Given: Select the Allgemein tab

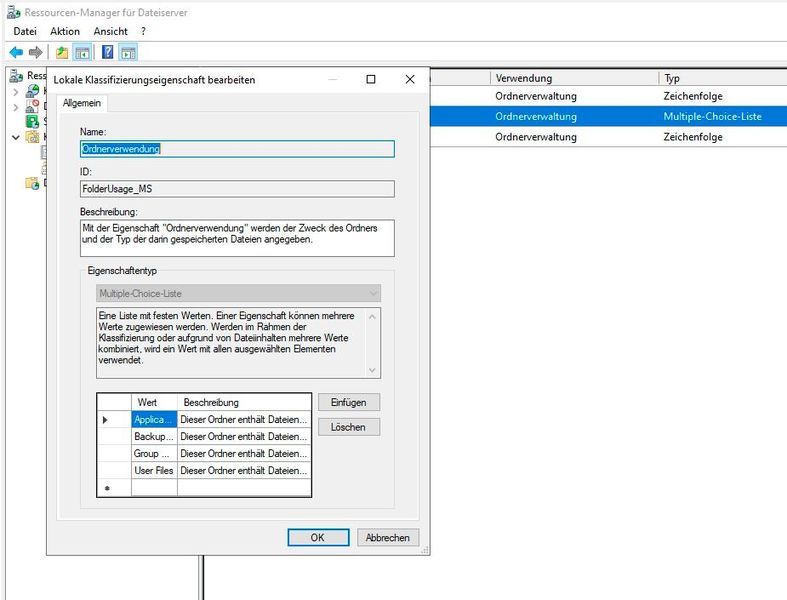Looking at the screenshot, I should coord(82,103).
